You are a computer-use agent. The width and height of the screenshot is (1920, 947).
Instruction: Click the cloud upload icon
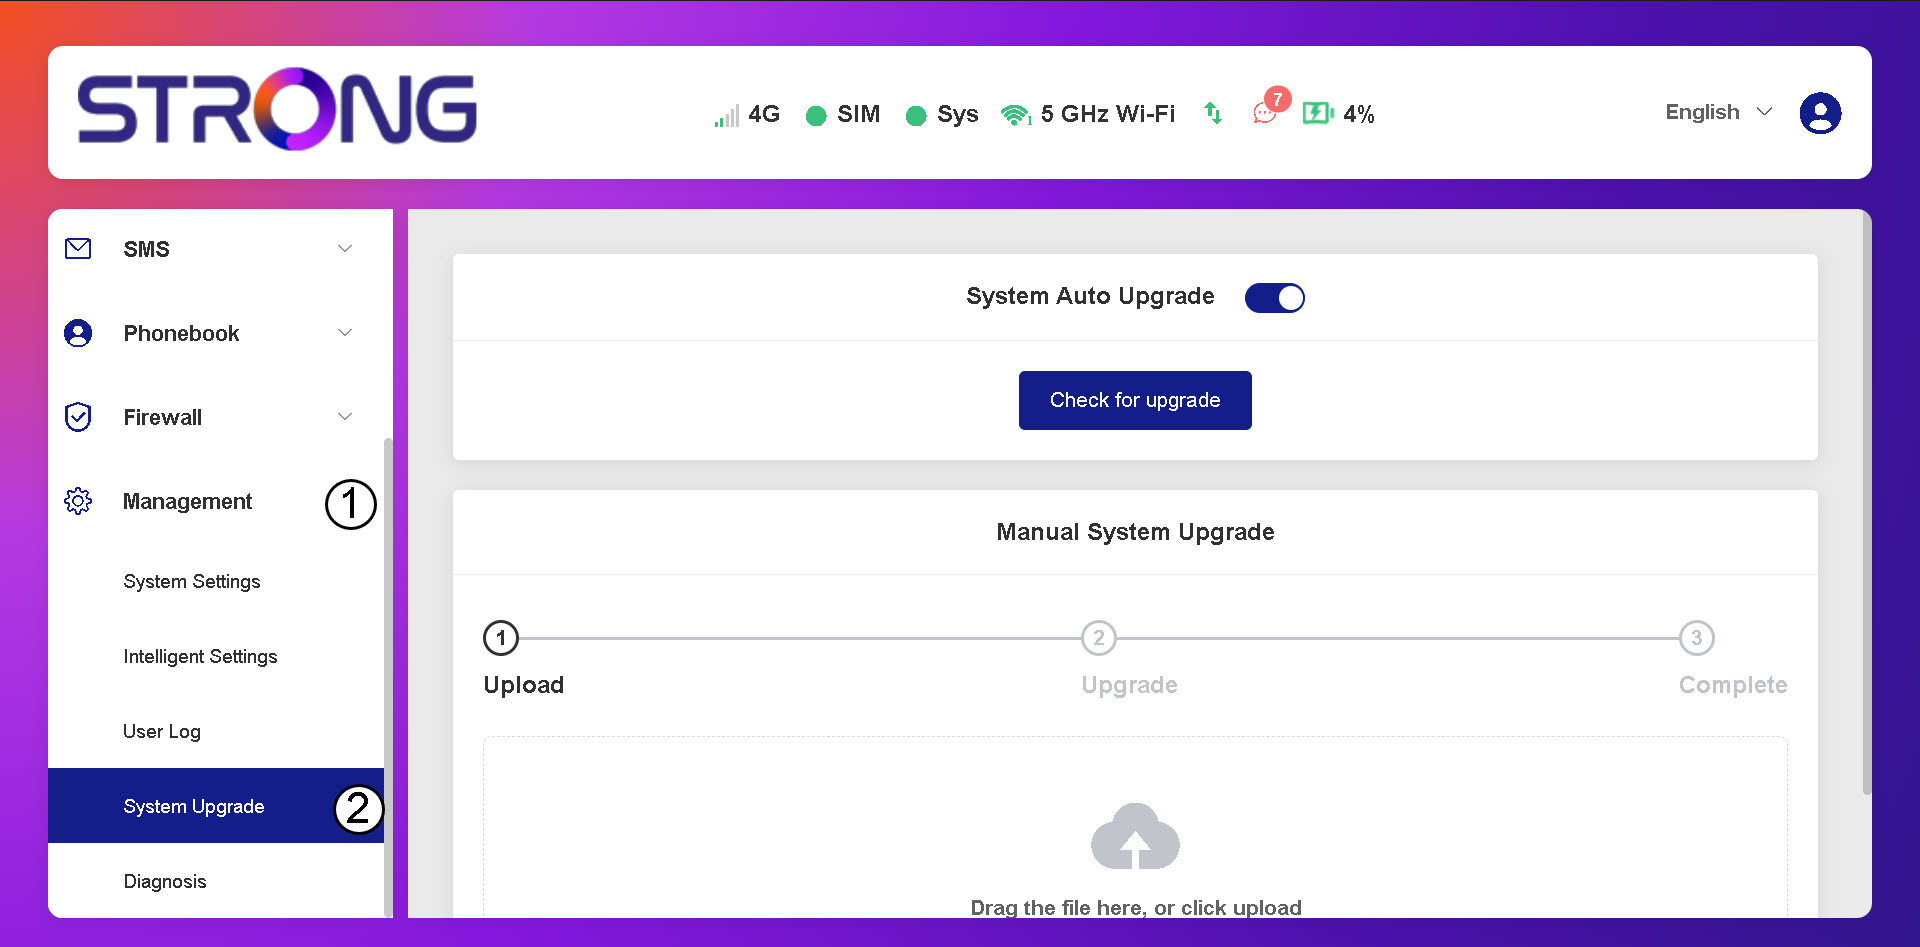pos(1135,837)
